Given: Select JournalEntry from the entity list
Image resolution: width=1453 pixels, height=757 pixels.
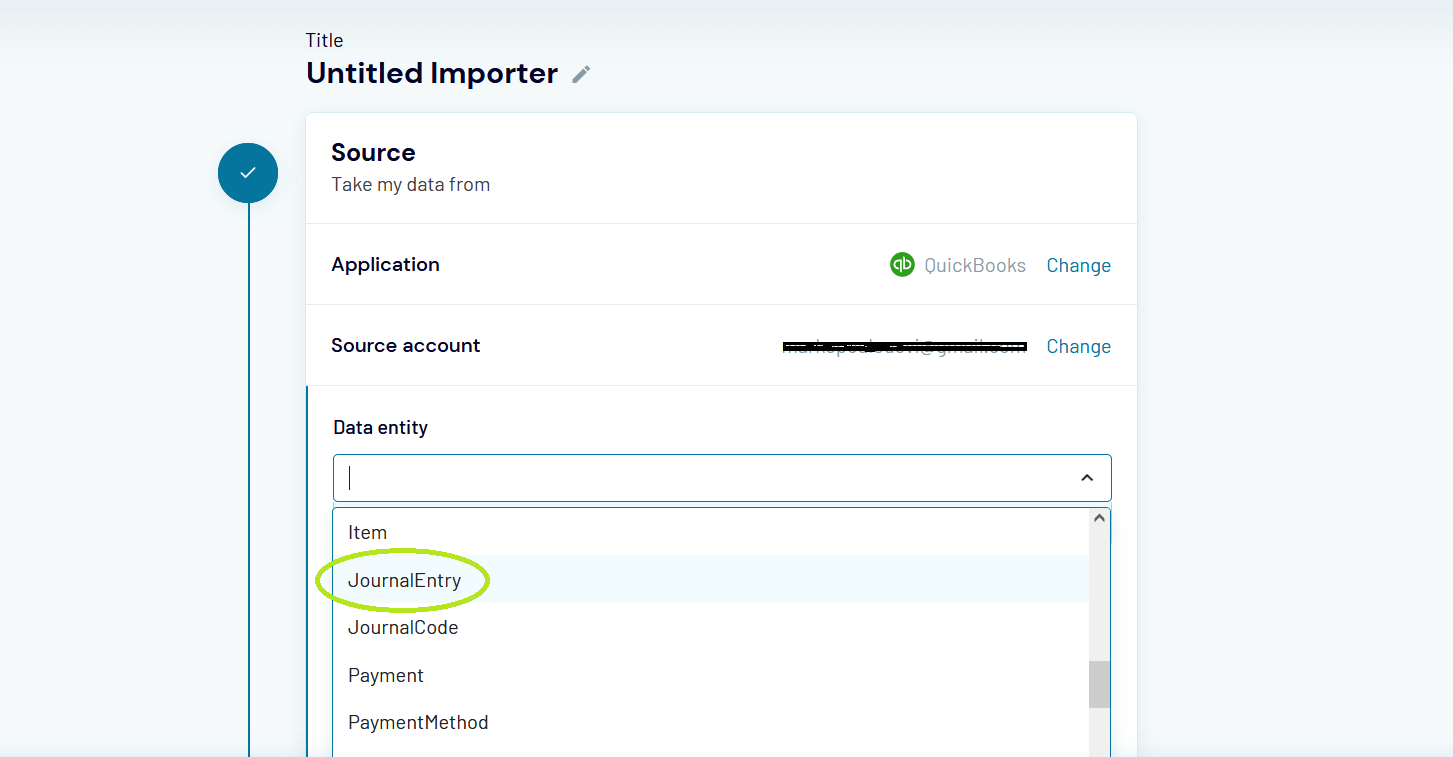Looking at the screenshot, I should (404, 580).
